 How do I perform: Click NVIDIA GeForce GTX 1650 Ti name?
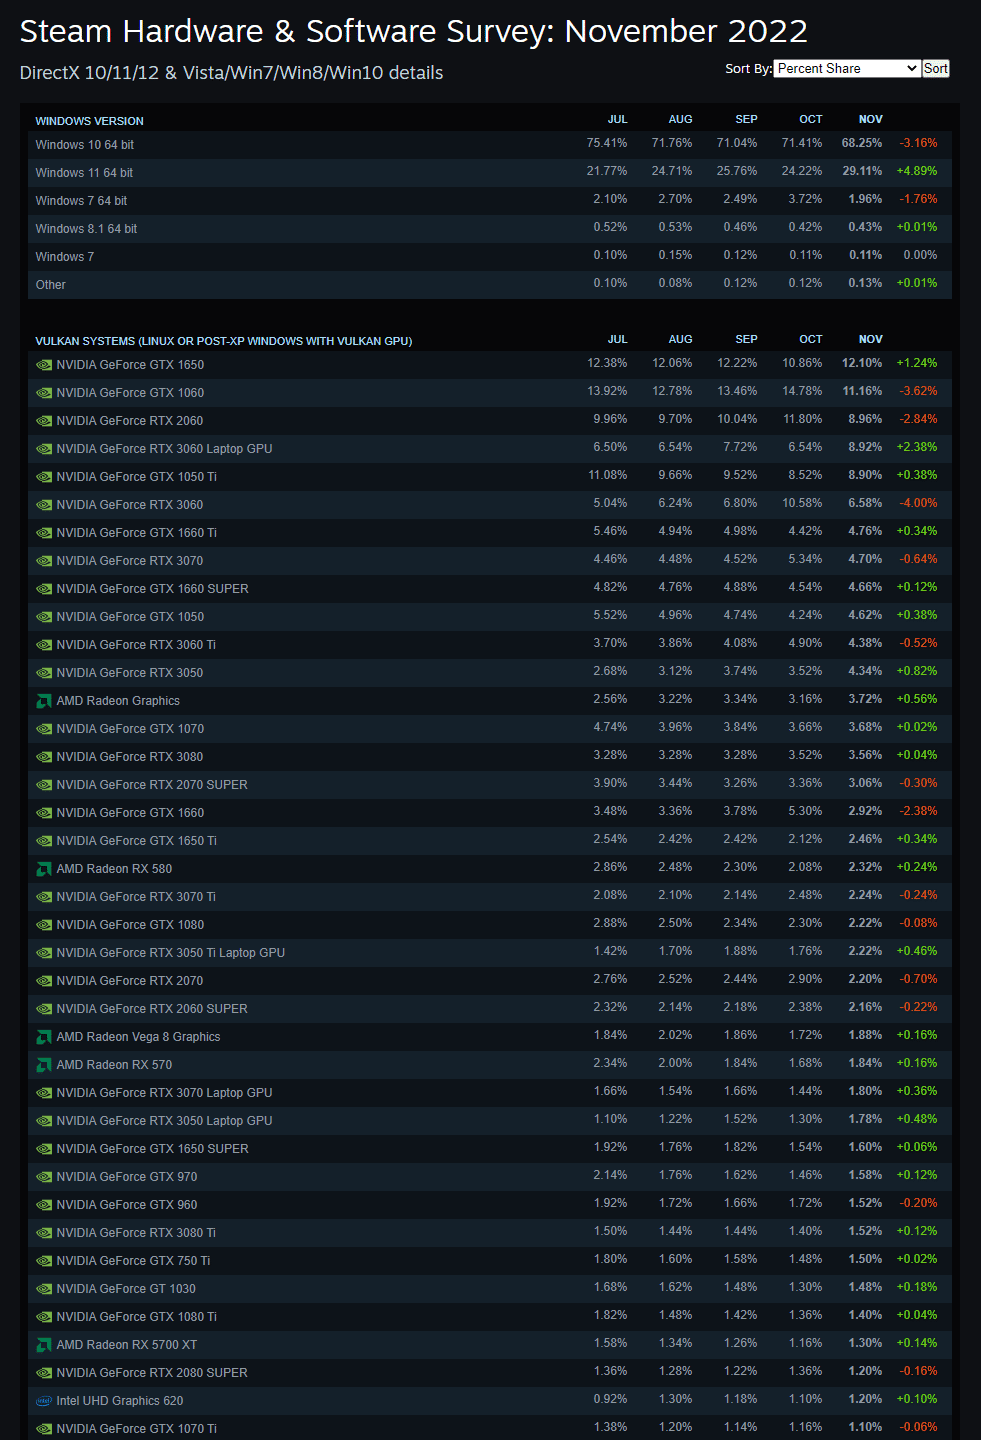pyautogui.click(x=137, y=841)
